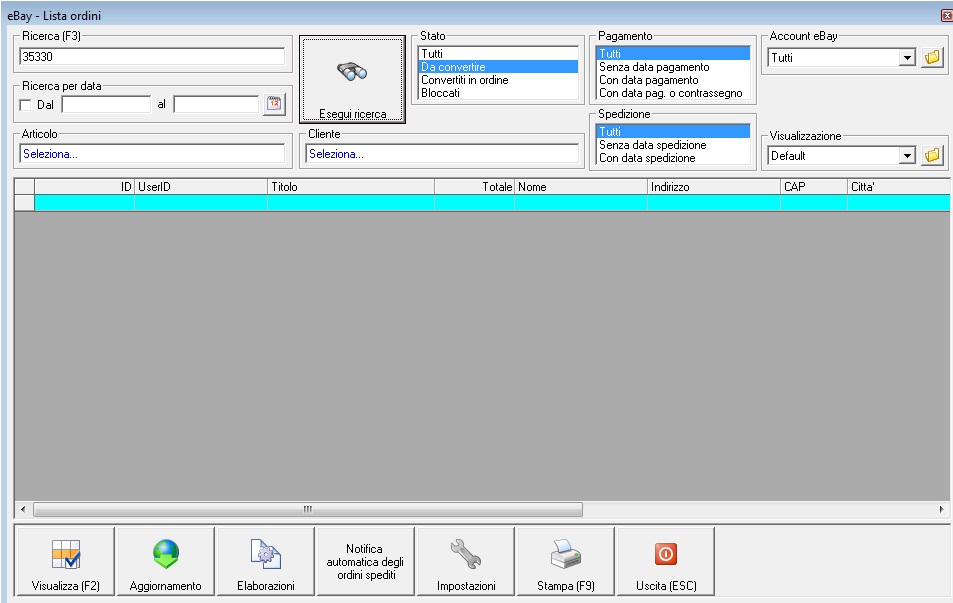Select Senza data pagamento option
953x603 pixels.
(x=673, y=67)
